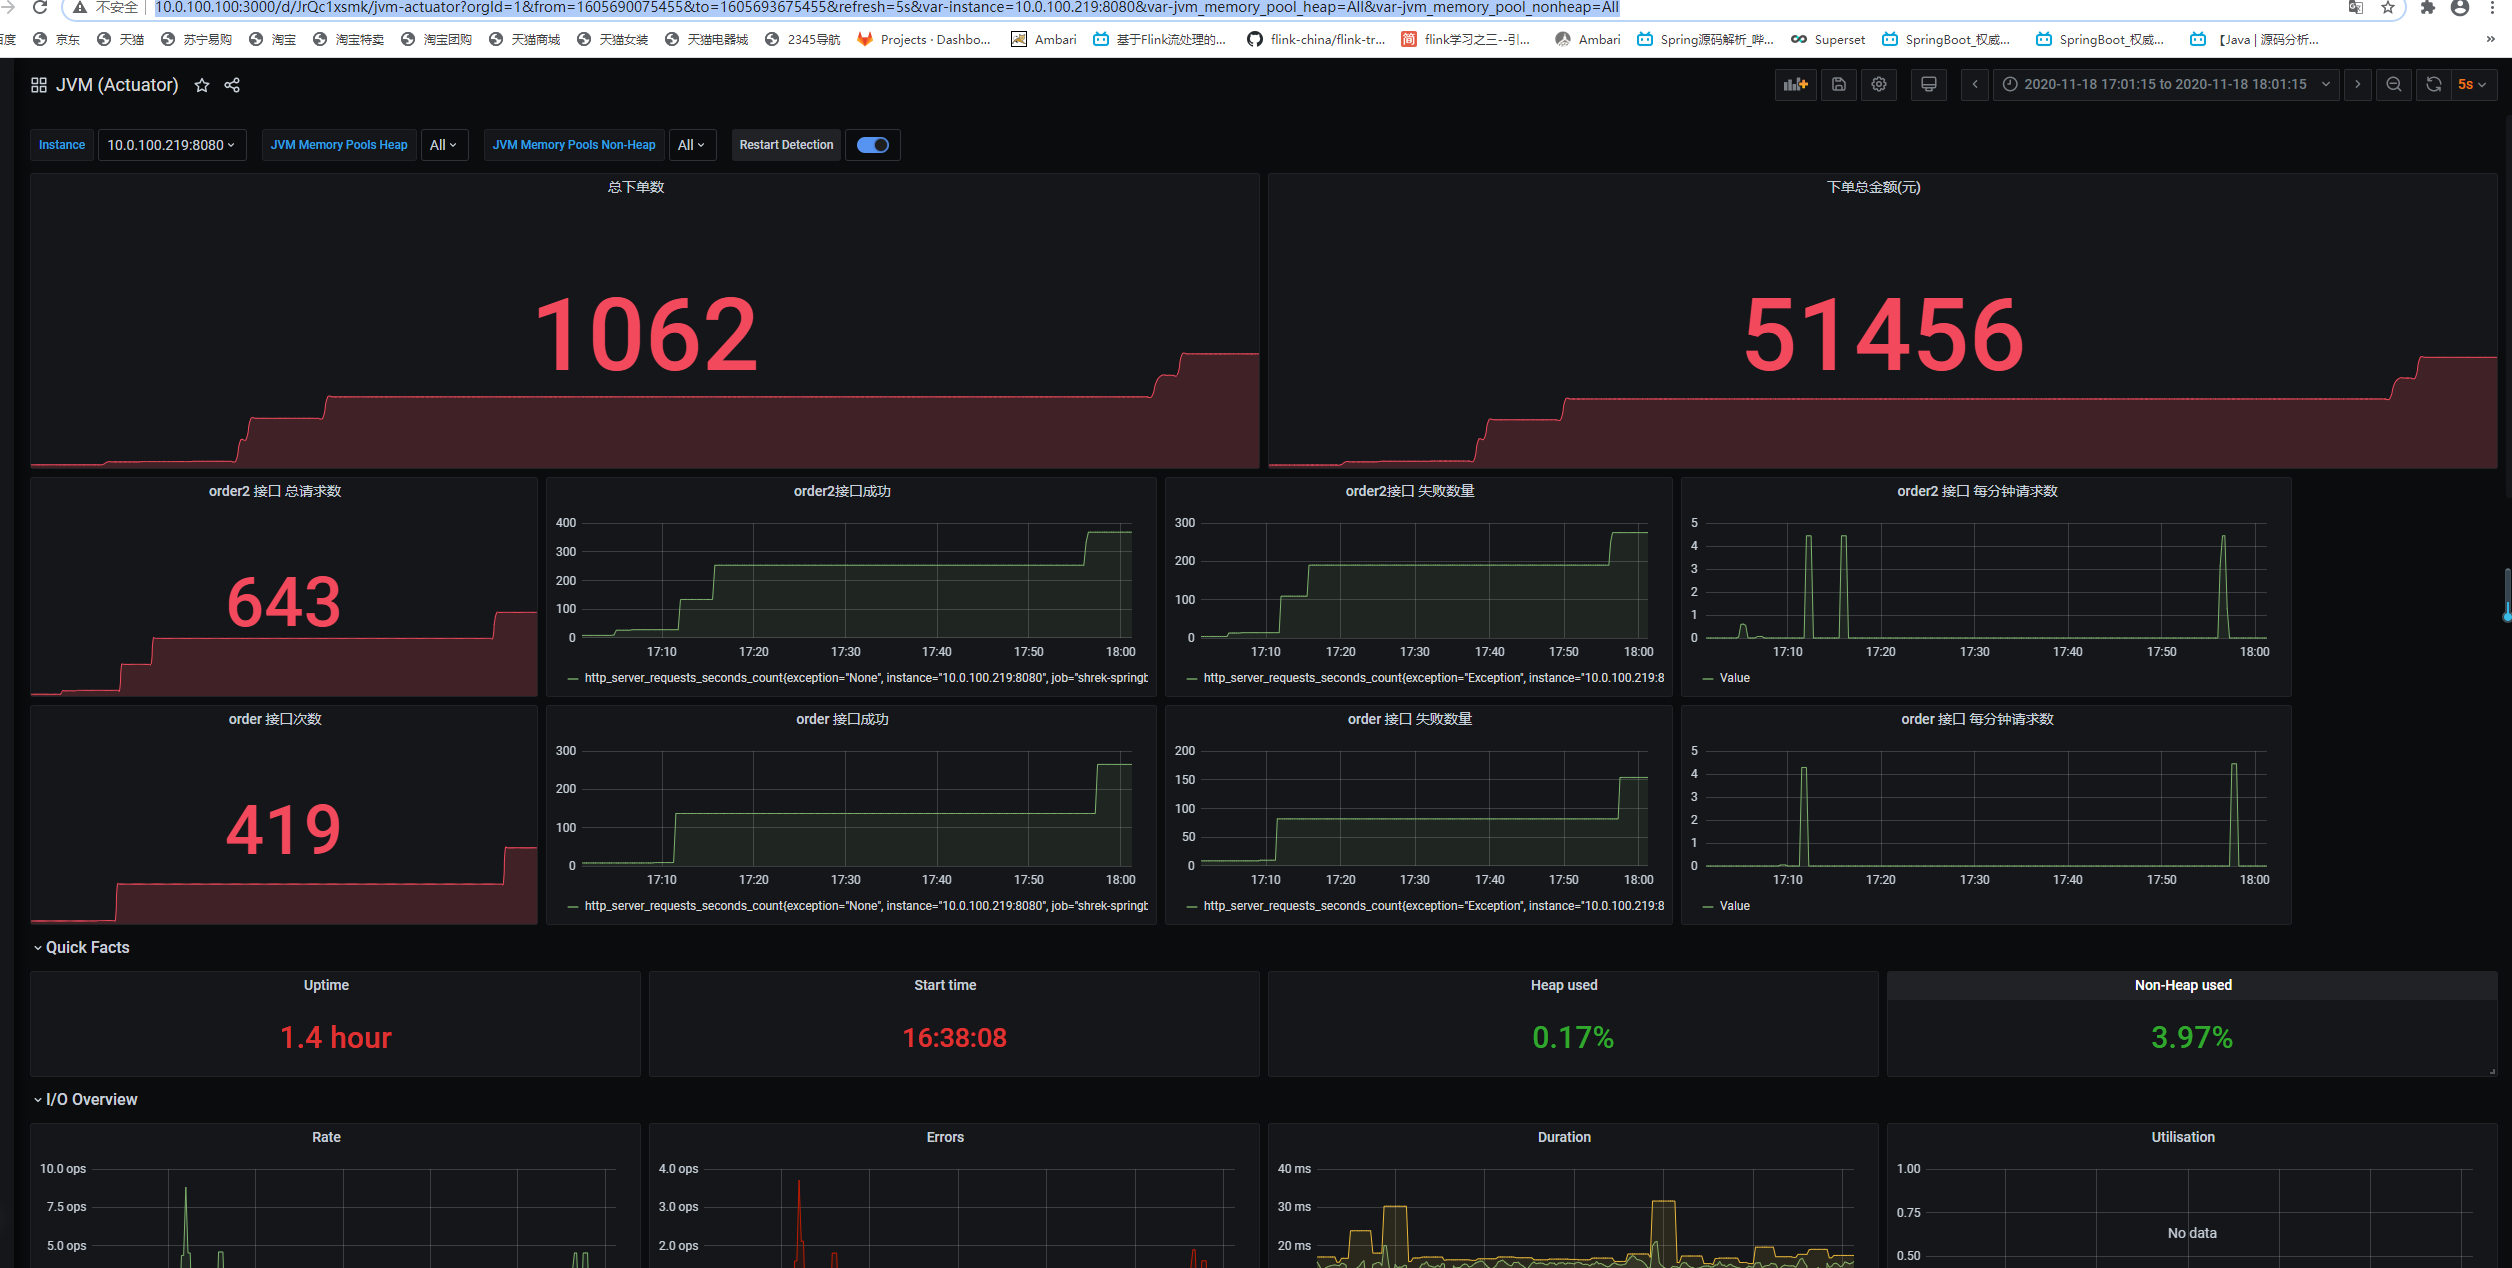Add a new panel to the dashboard
The image size is (2512, 1268).
tap(1795, 85)
